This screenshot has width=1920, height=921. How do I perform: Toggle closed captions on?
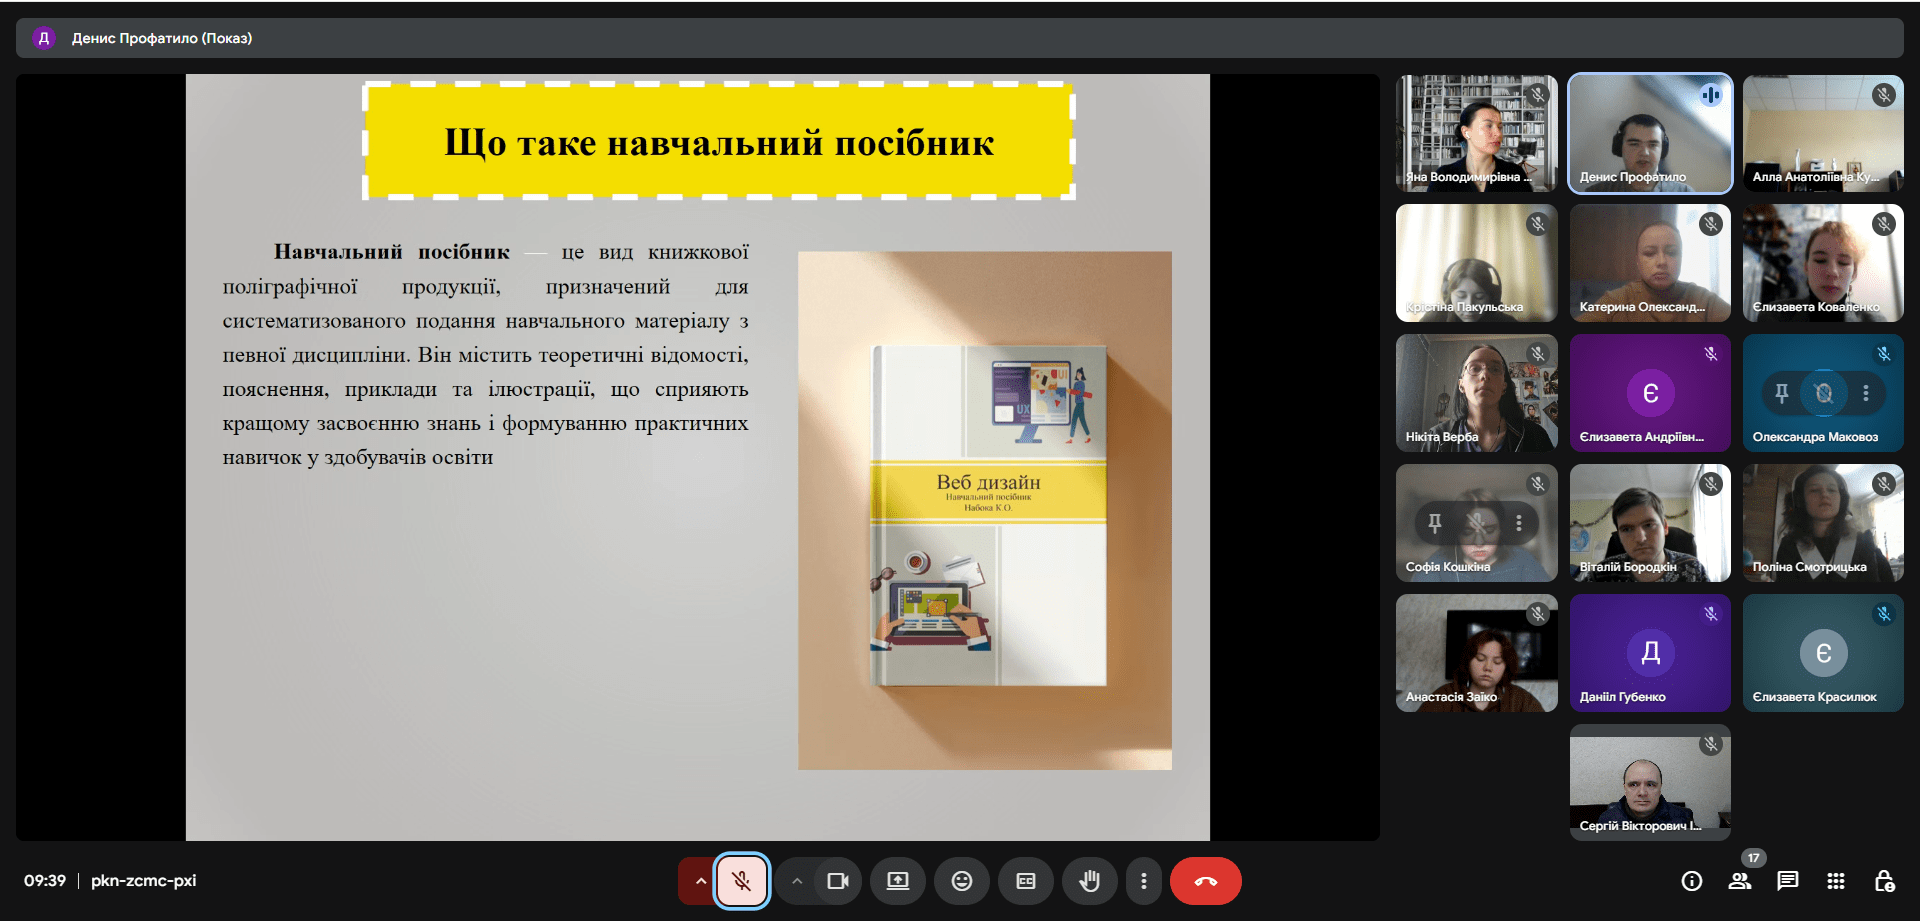tap(1025, 881)
